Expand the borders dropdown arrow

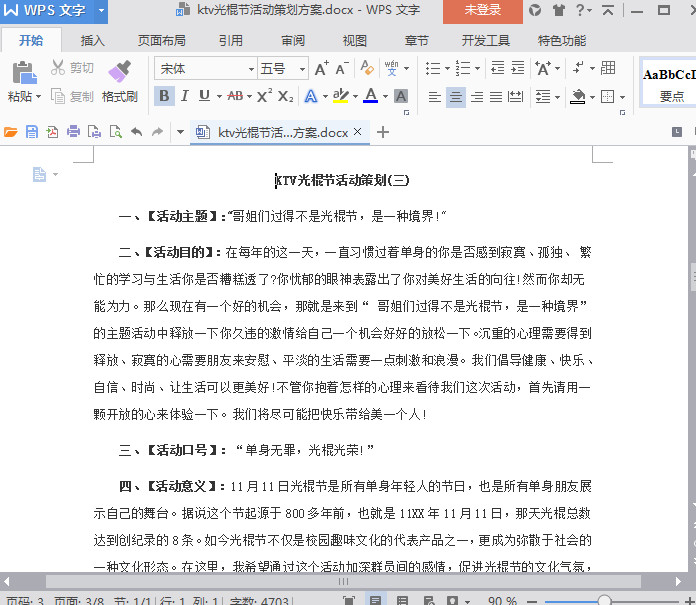(622, 97)
